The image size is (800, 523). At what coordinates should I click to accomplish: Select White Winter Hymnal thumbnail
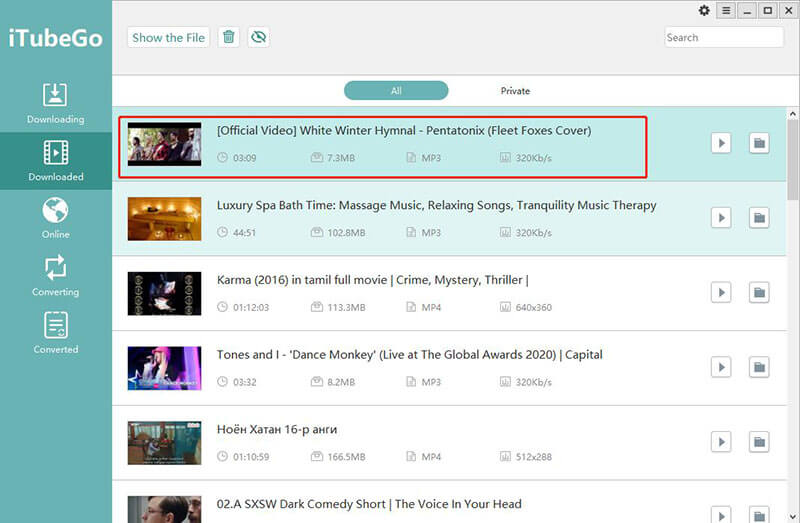pyautogui.click(x=164, y=144)
